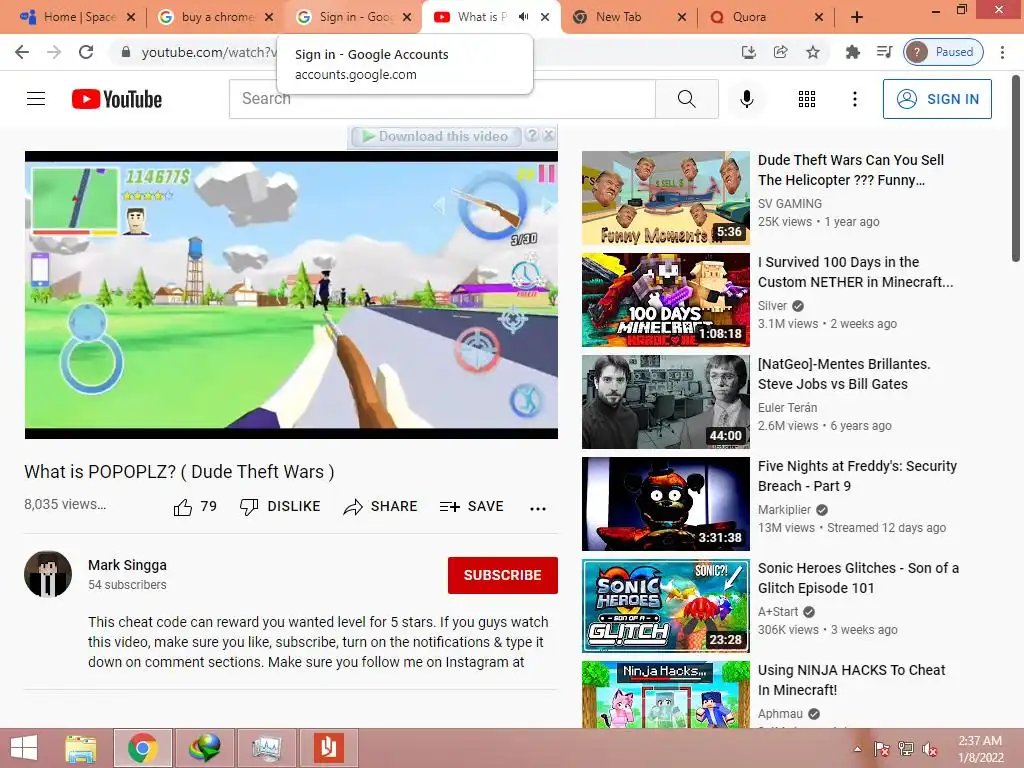Click '8,035 views...' text
Image resolution: width=1024 pixels, height=768 pixels.
pyautogui.click(x=65, y=504)
